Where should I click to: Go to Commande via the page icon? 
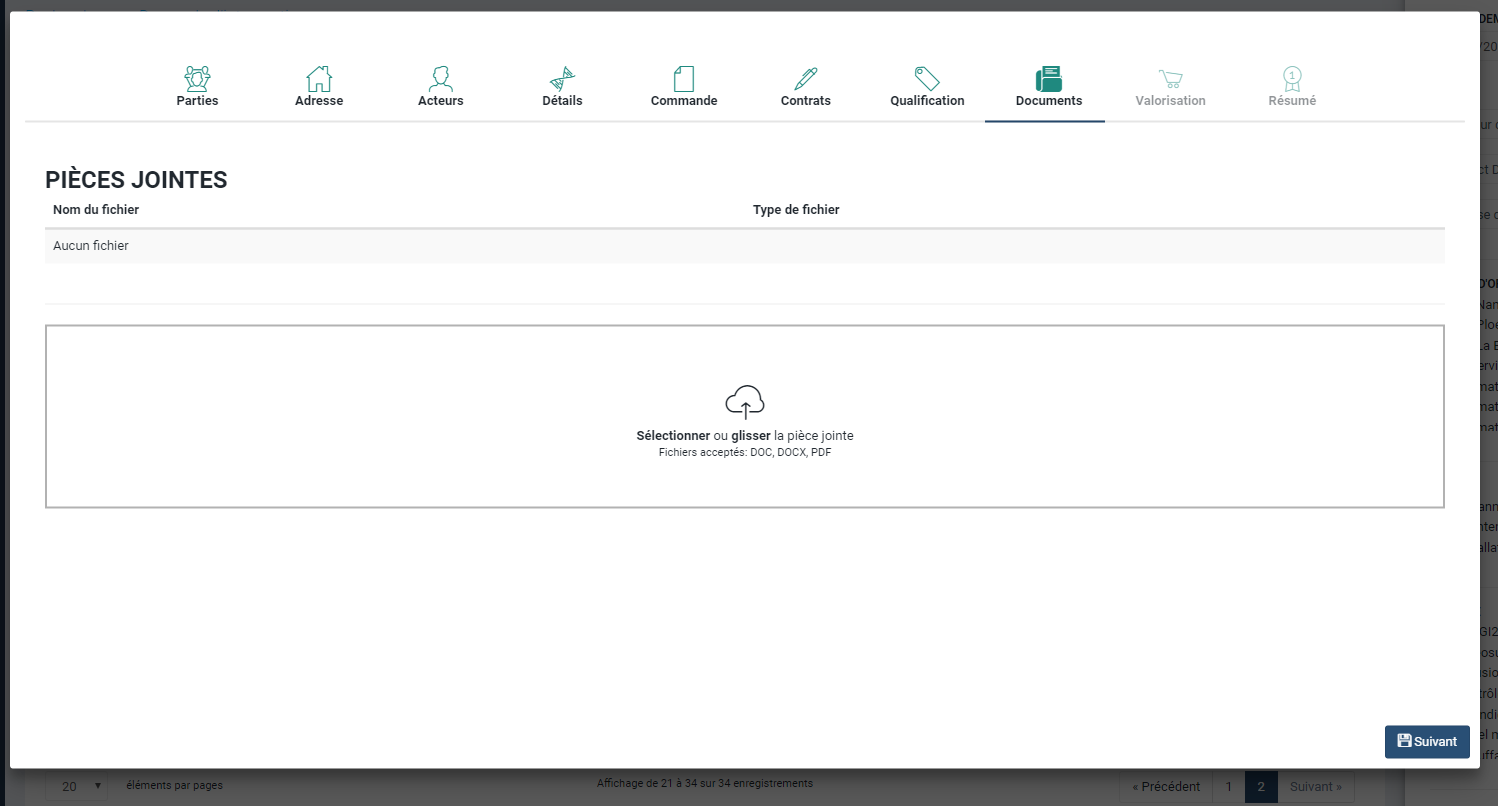click(x=684, y=78)
